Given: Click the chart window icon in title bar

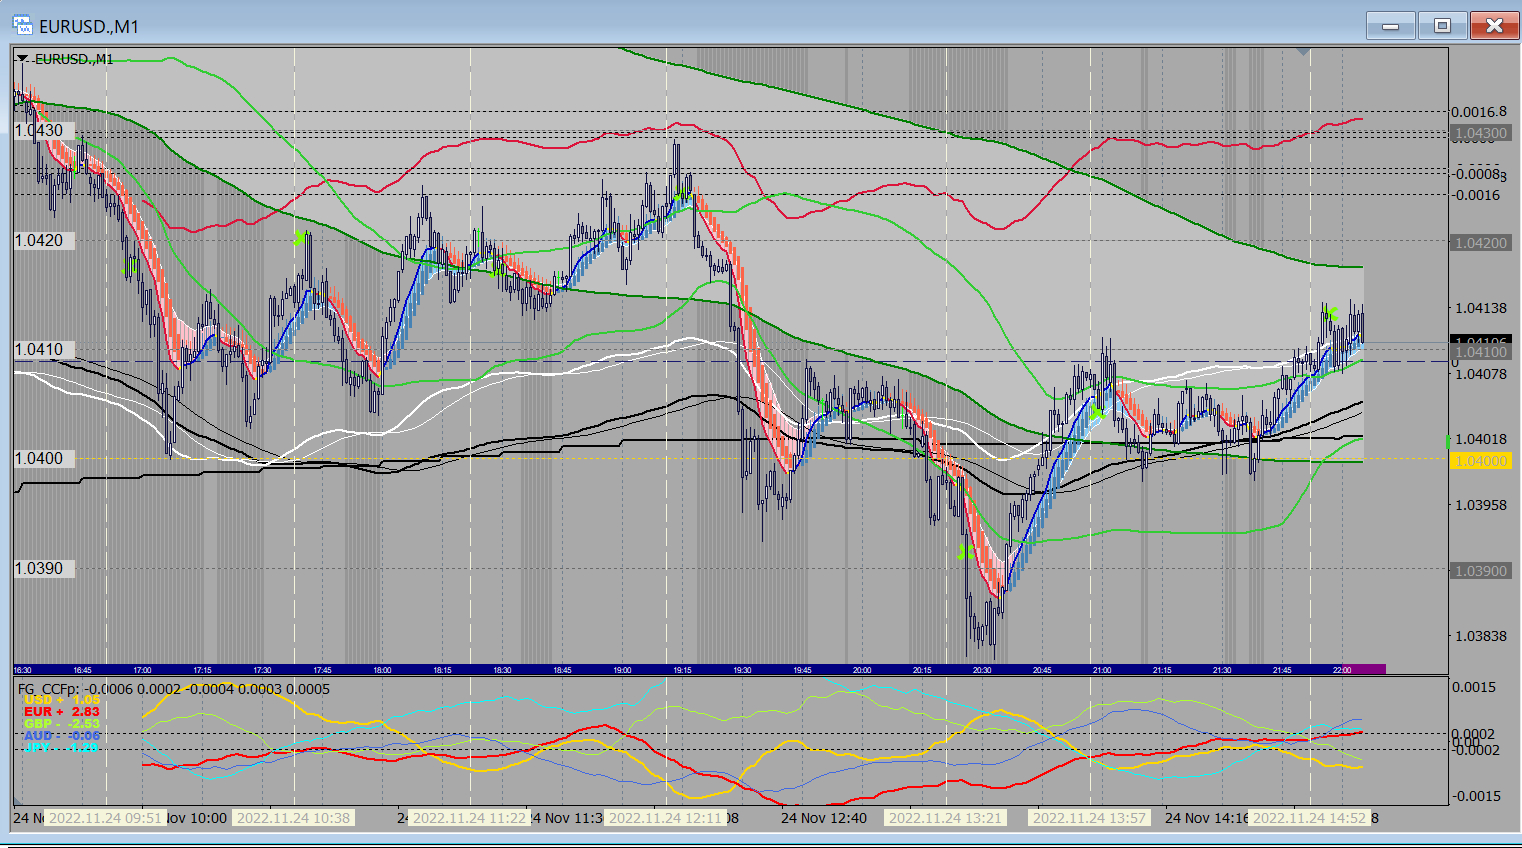Looking at the screenshot, I should pyautogui.click(x=22, y=25).
